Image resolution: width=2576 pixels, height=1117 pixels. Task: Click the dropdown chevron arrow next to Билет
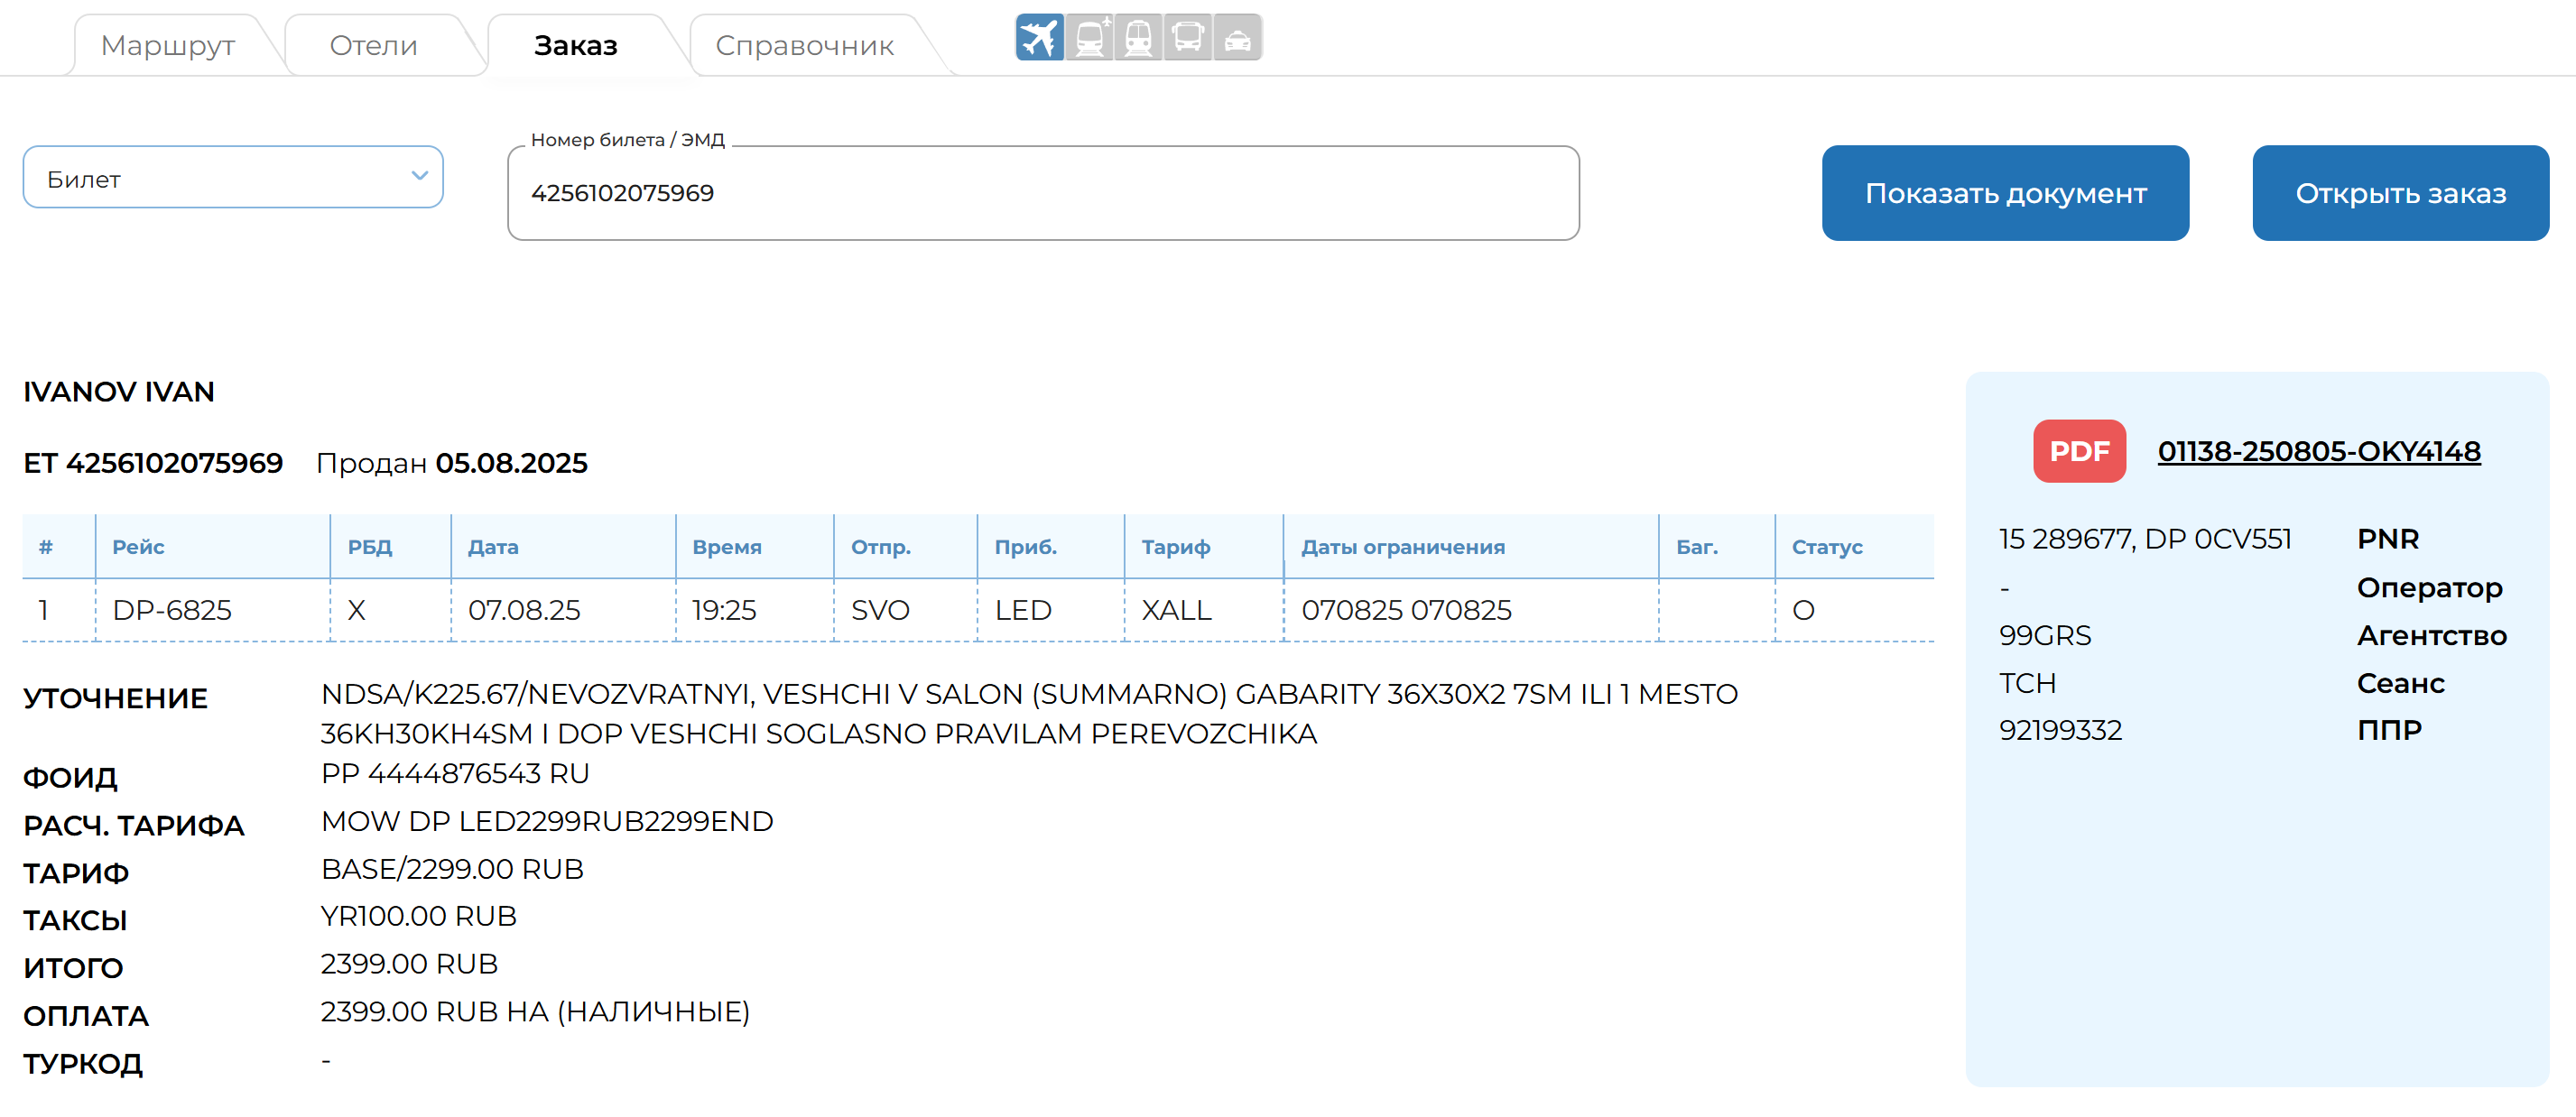[419, 176]
